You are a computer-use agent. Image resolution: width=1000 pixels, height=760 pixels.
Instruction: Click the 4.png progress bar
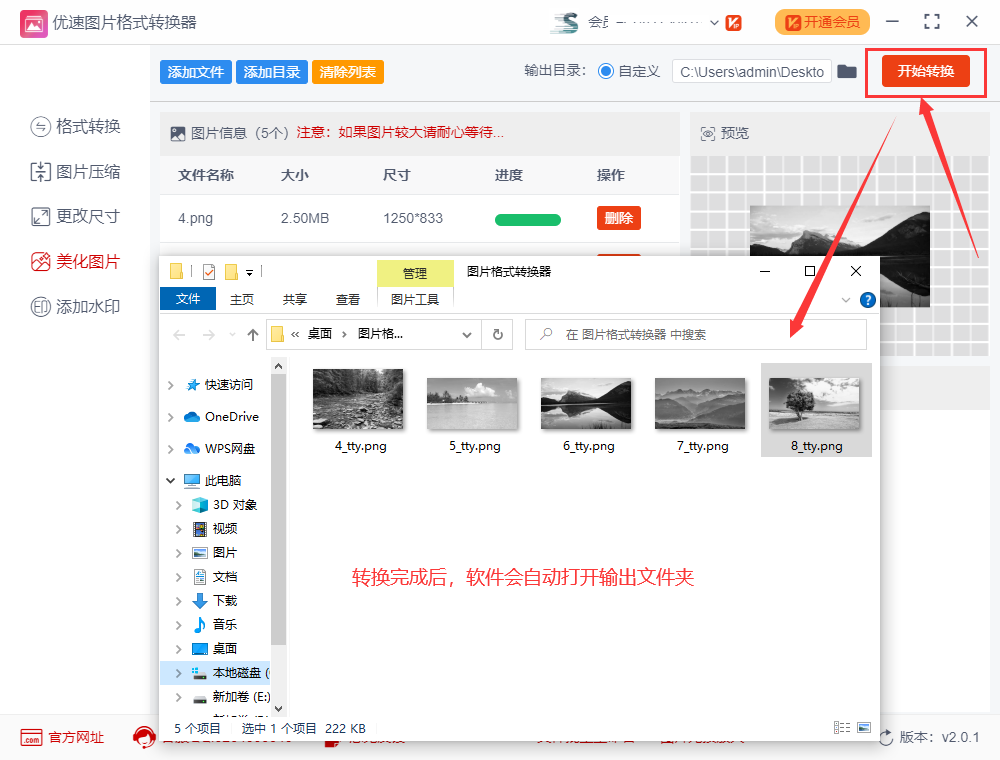tap(527, 220)
